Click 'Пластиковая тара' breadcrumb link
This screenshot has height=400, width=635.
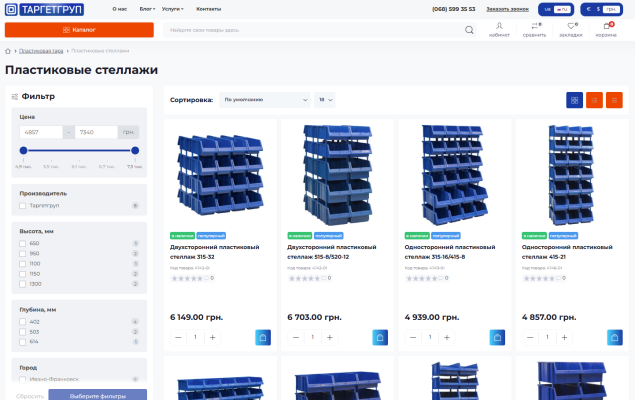click(41, 51)
